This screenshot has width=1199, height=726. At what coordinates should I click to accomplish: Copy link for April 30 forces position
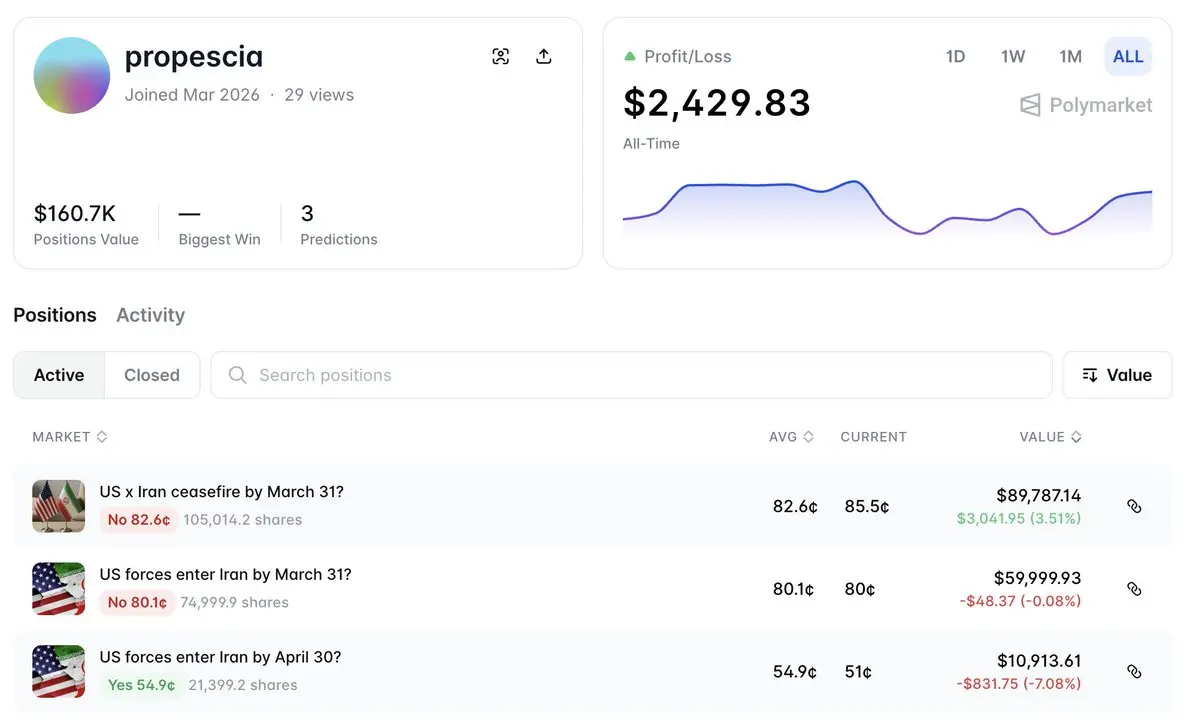pyautogui.click(x=1134, y=672)
